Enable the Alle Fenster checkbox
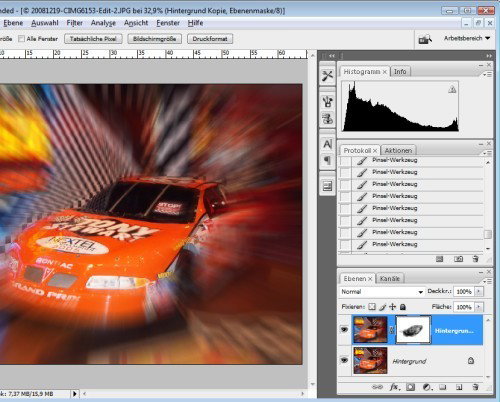The height and width of the screenshot is (402, 500). pos(21,39)
